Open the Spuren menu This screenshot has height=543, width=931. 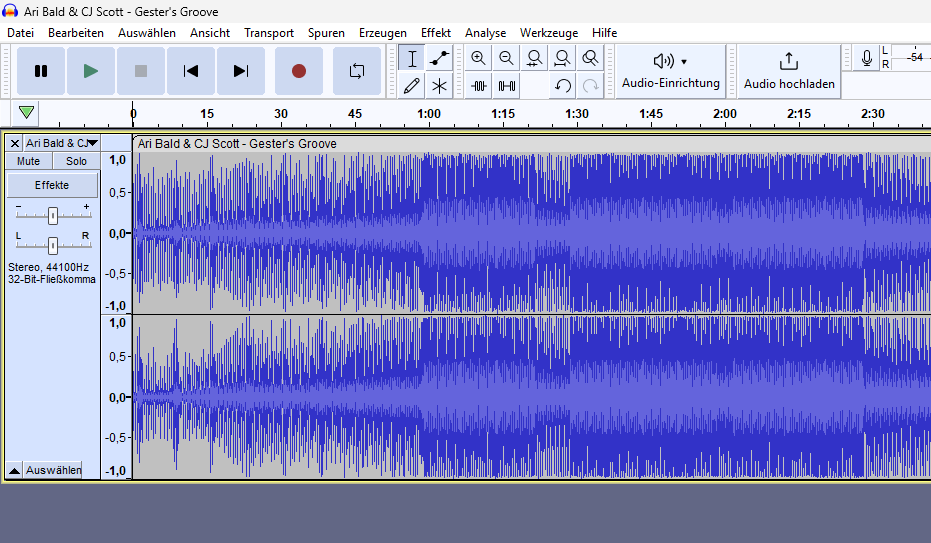[x=326, y=33]
